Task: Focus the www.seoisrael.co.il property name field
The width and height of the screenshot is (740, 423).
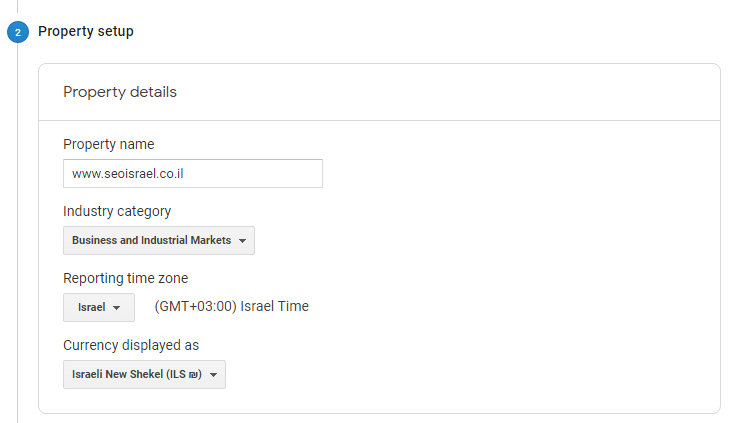Action: point(192,173)
